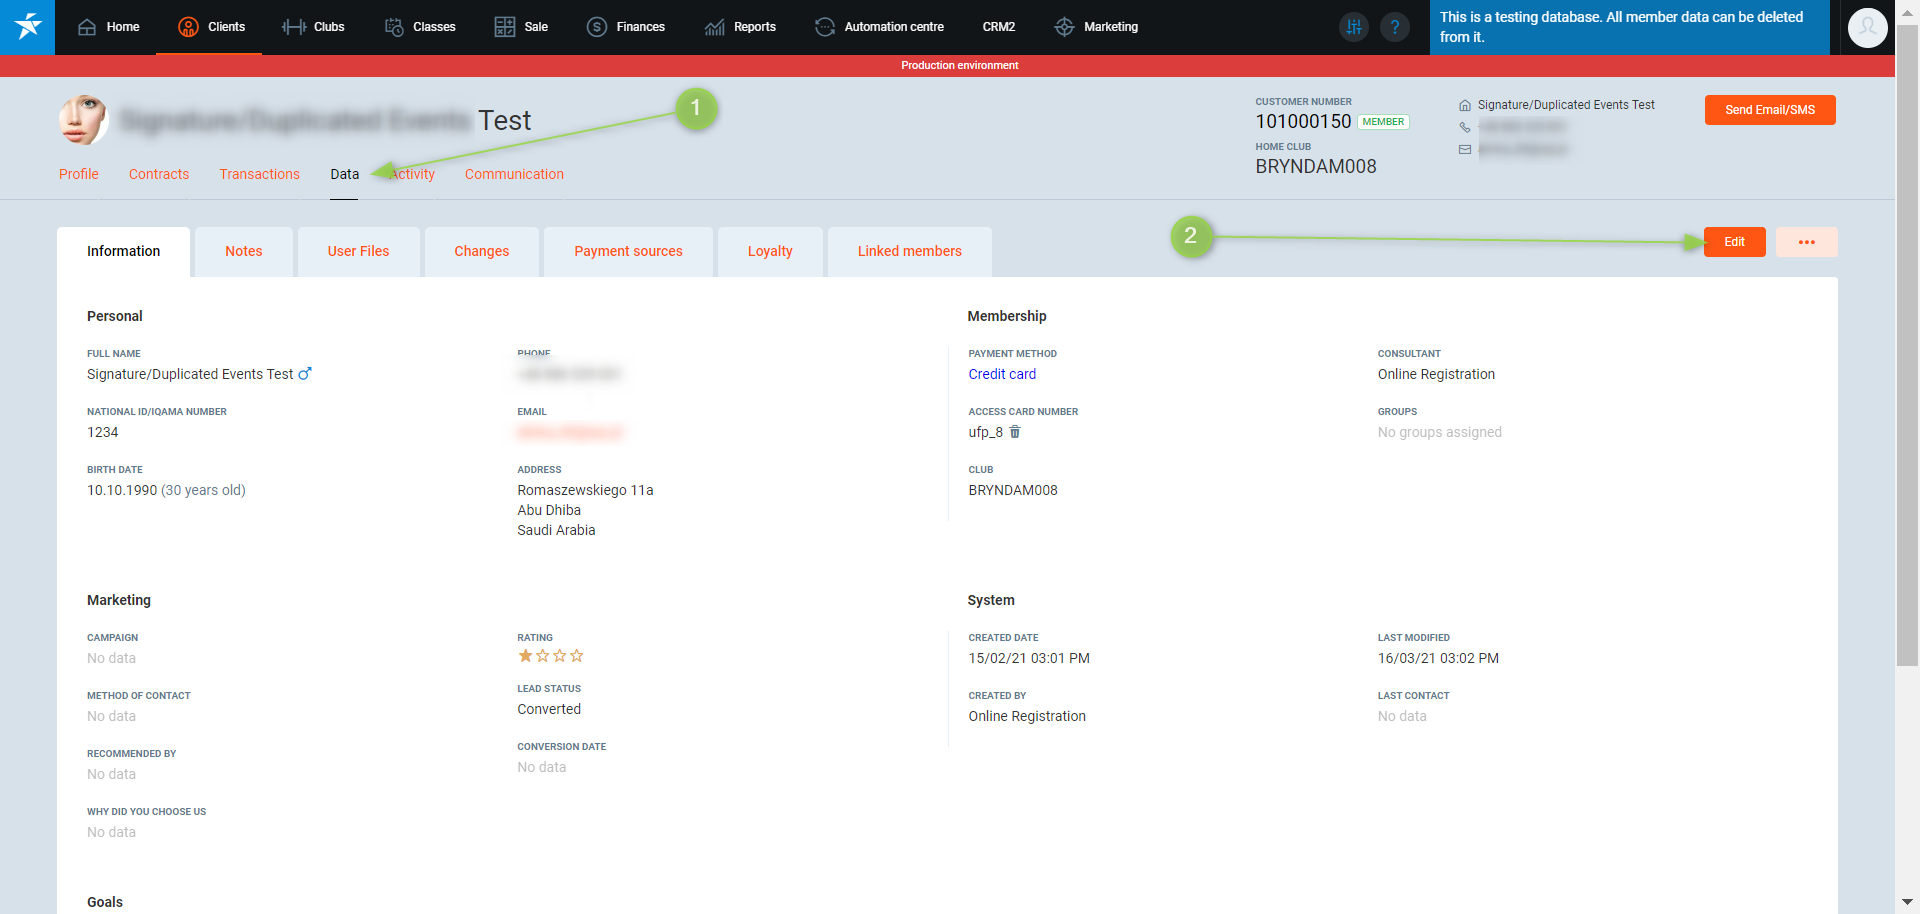Open the help question mark icon

[1394, 27]
